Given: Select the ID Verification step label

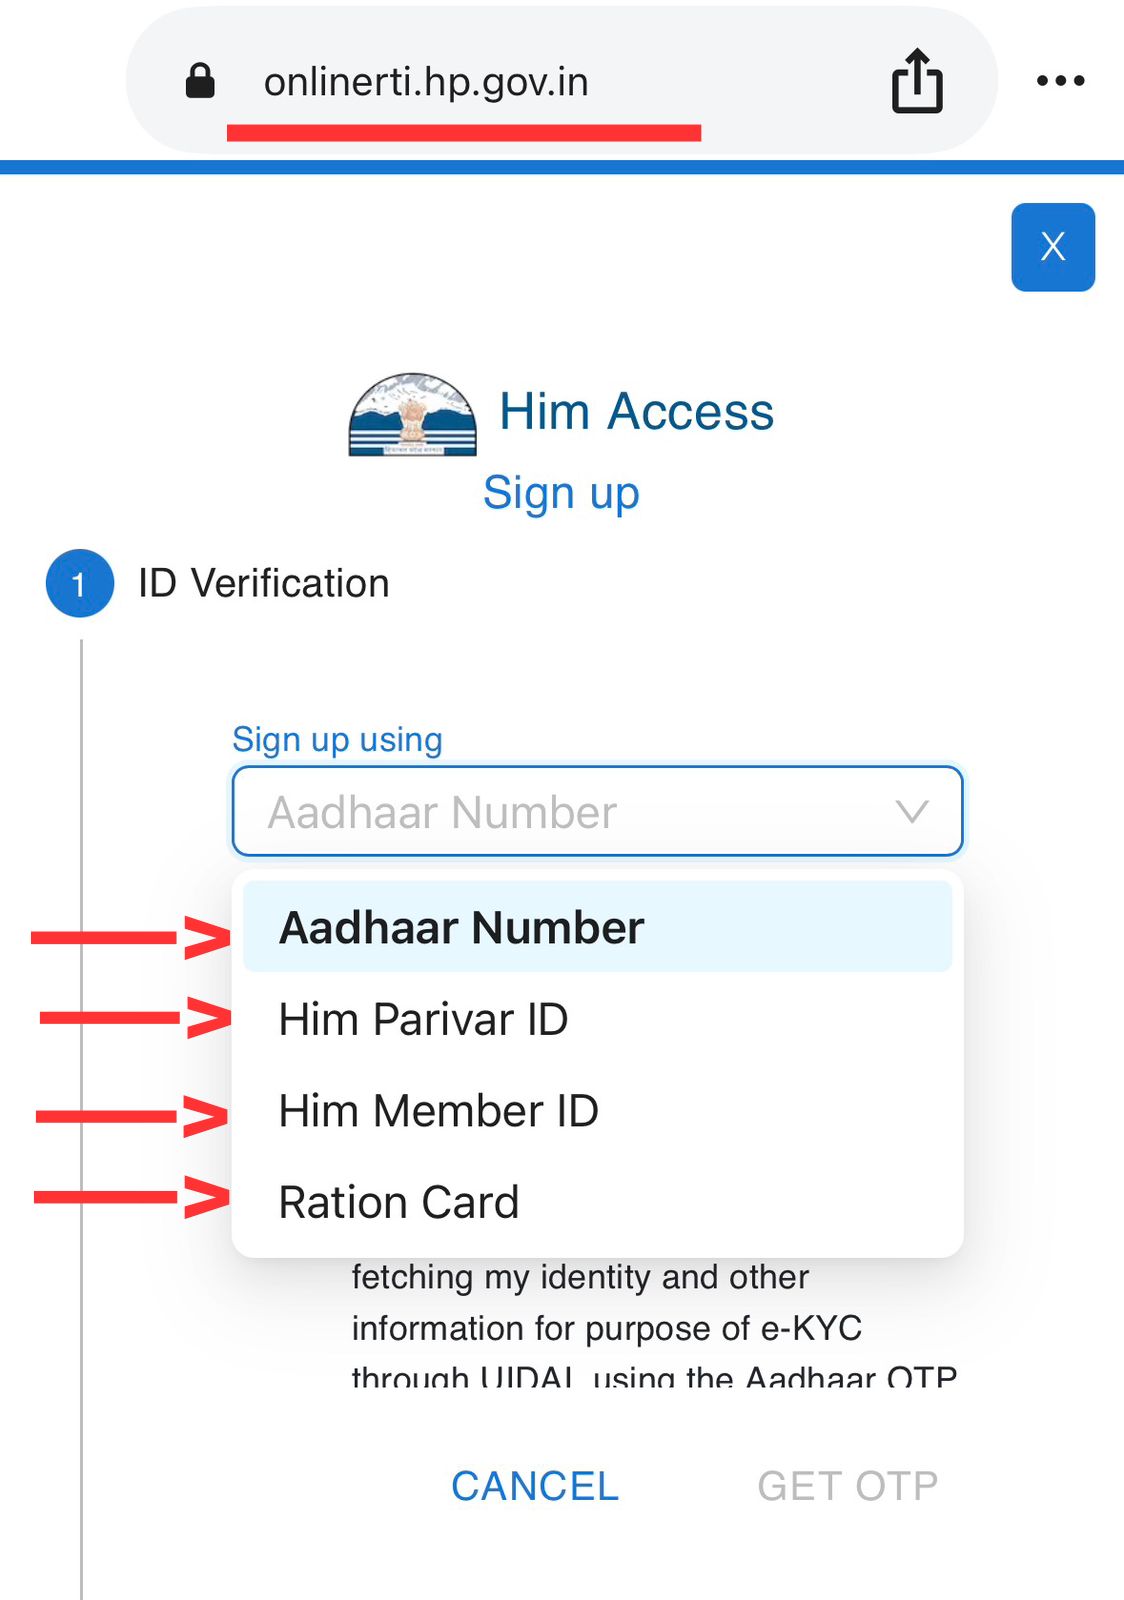Looking at the screenshot, I should point(263,583).
